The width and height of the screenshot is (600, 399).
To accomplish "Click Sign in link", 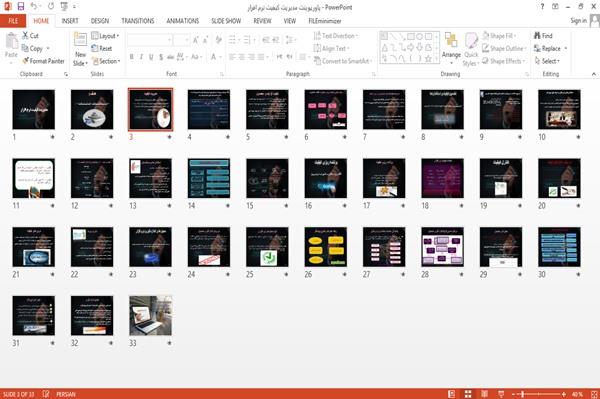I will coord(578,21).
